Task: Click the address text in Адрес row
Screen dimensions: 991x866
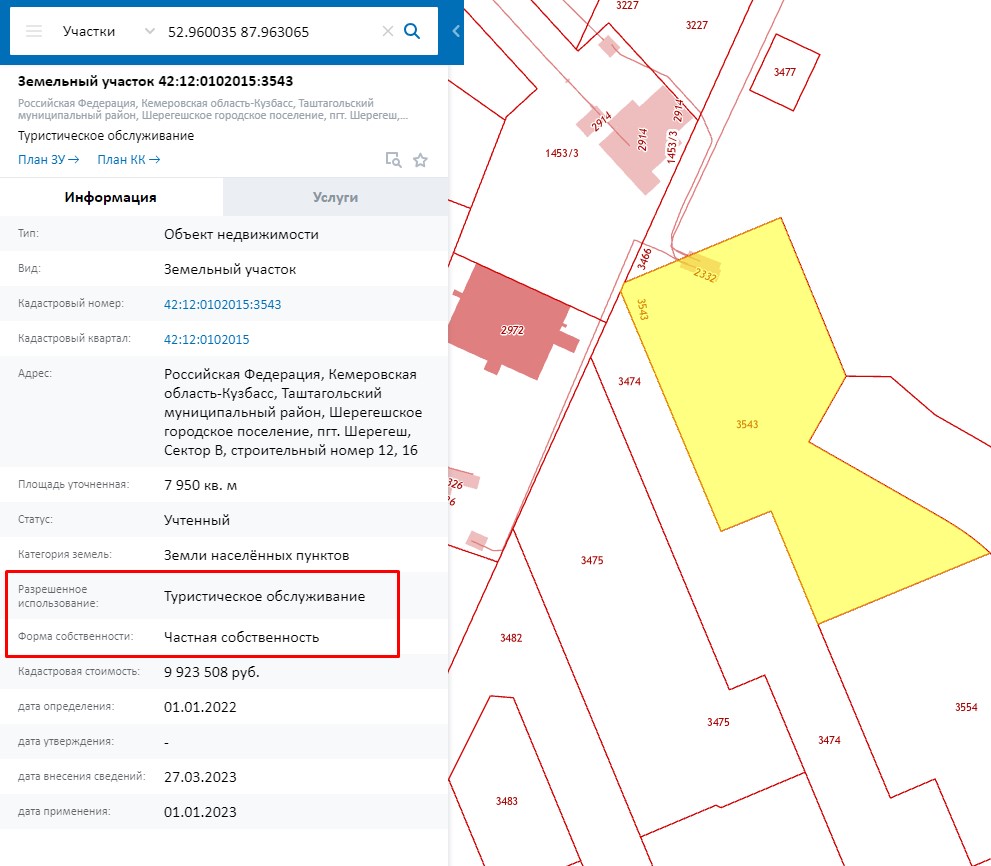Action: click(x=293, y=412)
